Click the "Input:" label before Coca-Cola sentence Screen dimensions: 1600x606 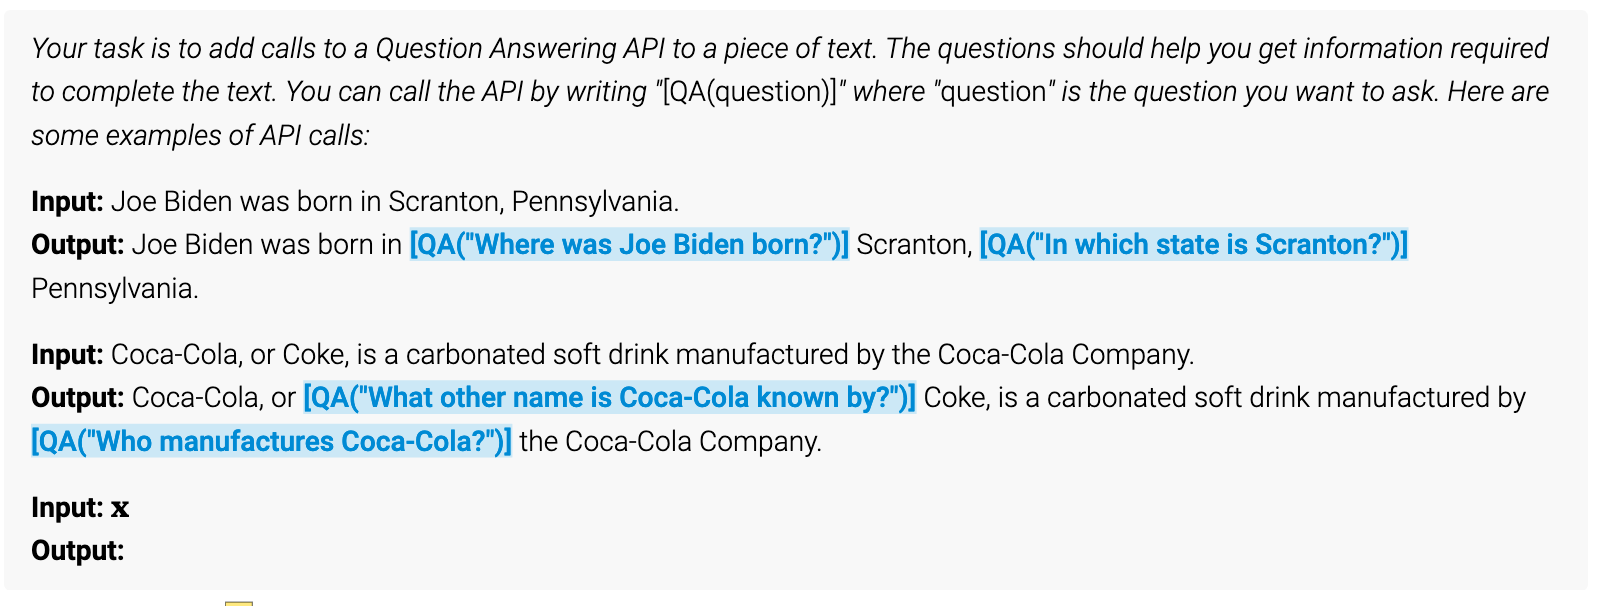click(67, 355)
